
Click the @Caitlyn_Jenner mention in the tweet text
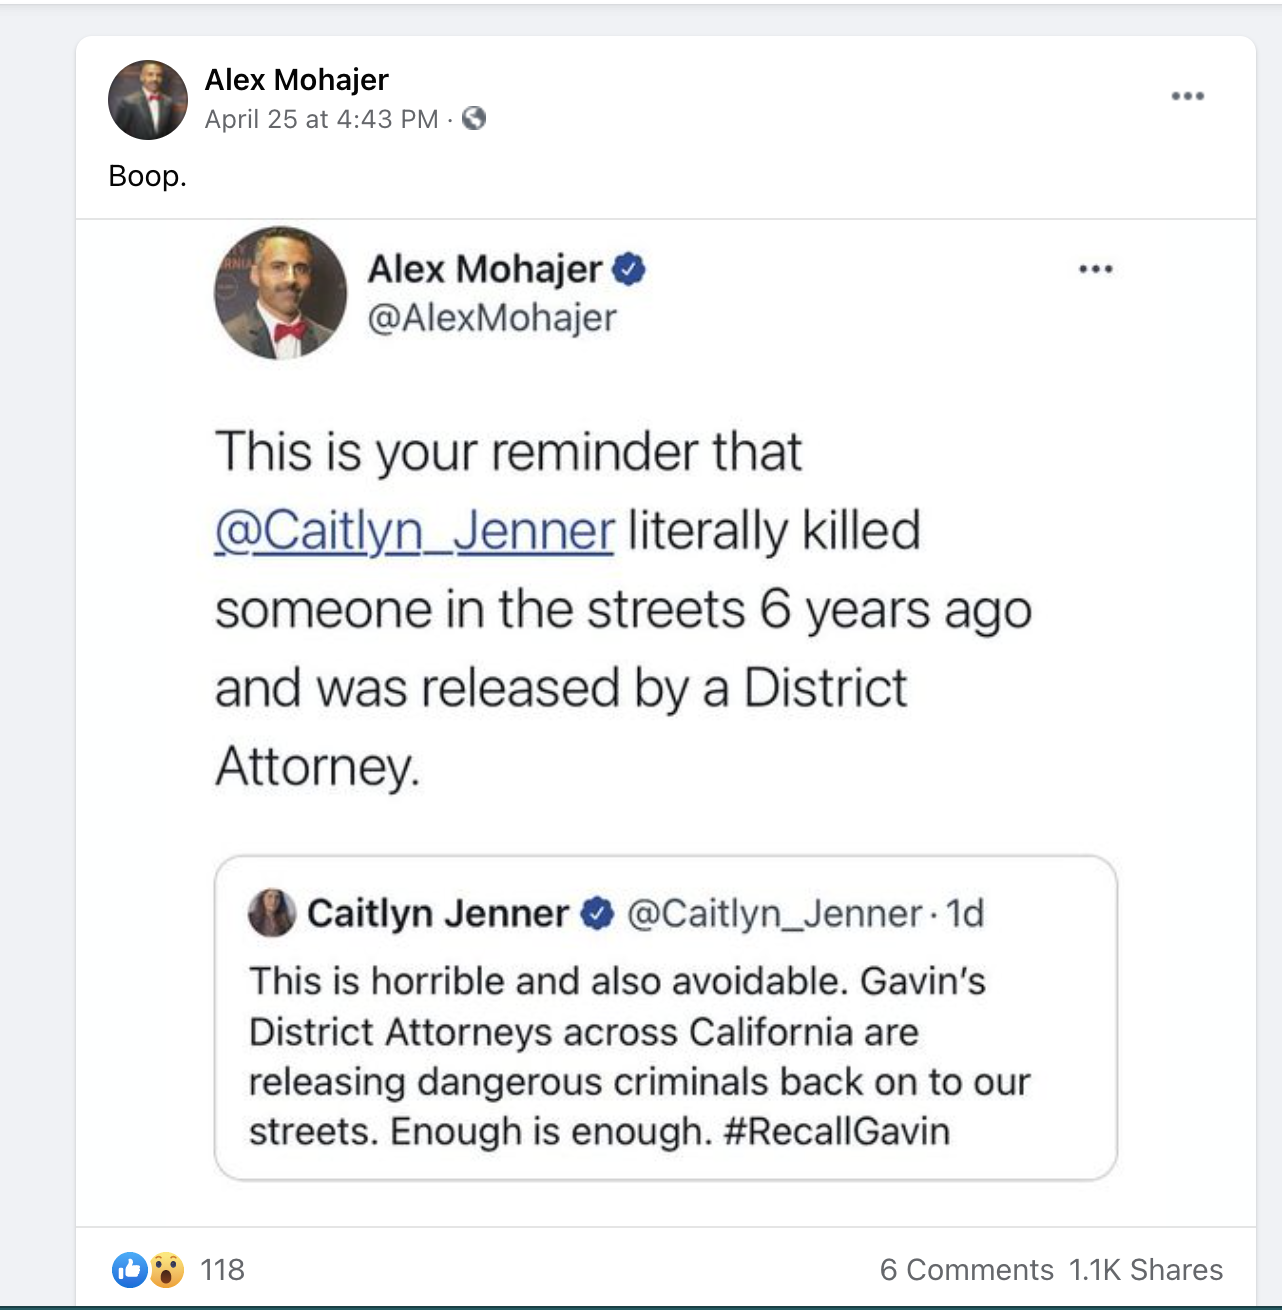click(414, 531)
